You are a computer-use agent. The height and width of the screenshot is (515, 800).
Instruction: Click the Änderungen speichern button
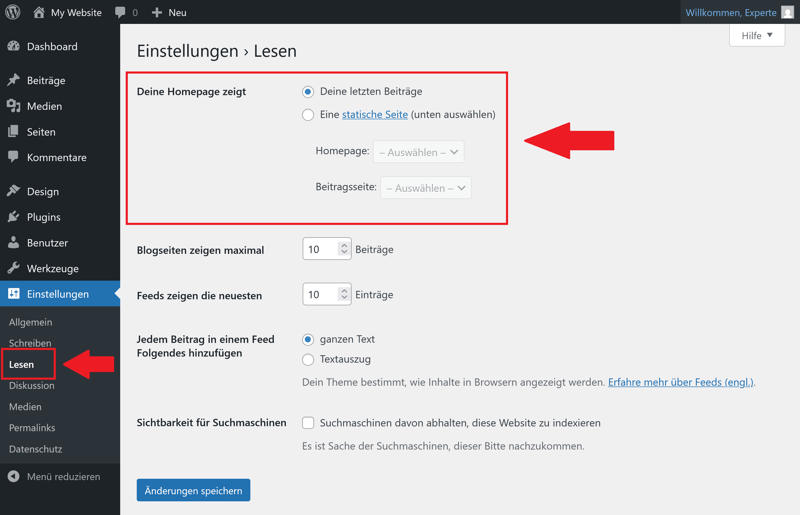coord(193,490)
